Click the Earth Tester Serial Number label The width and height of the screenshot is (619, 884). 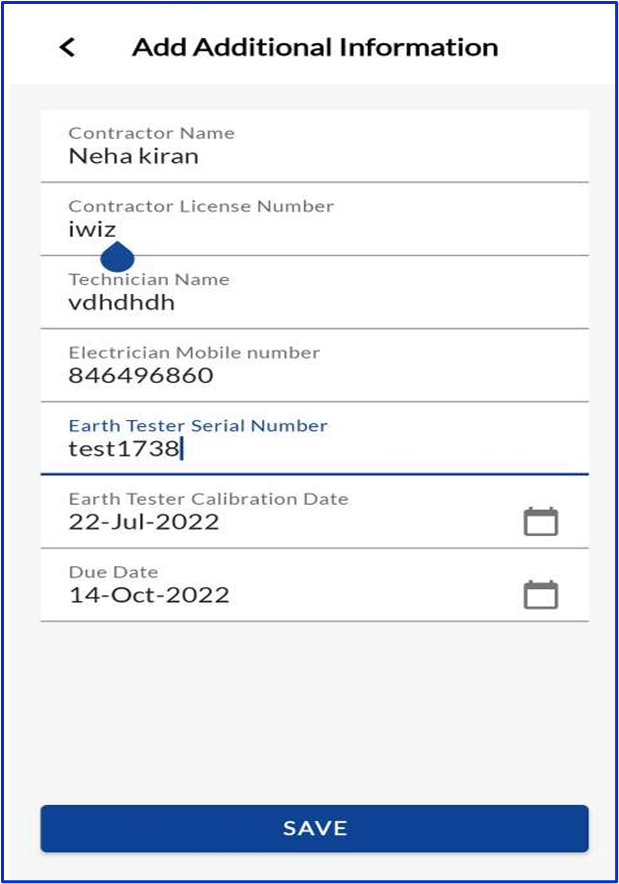[198, 426]
